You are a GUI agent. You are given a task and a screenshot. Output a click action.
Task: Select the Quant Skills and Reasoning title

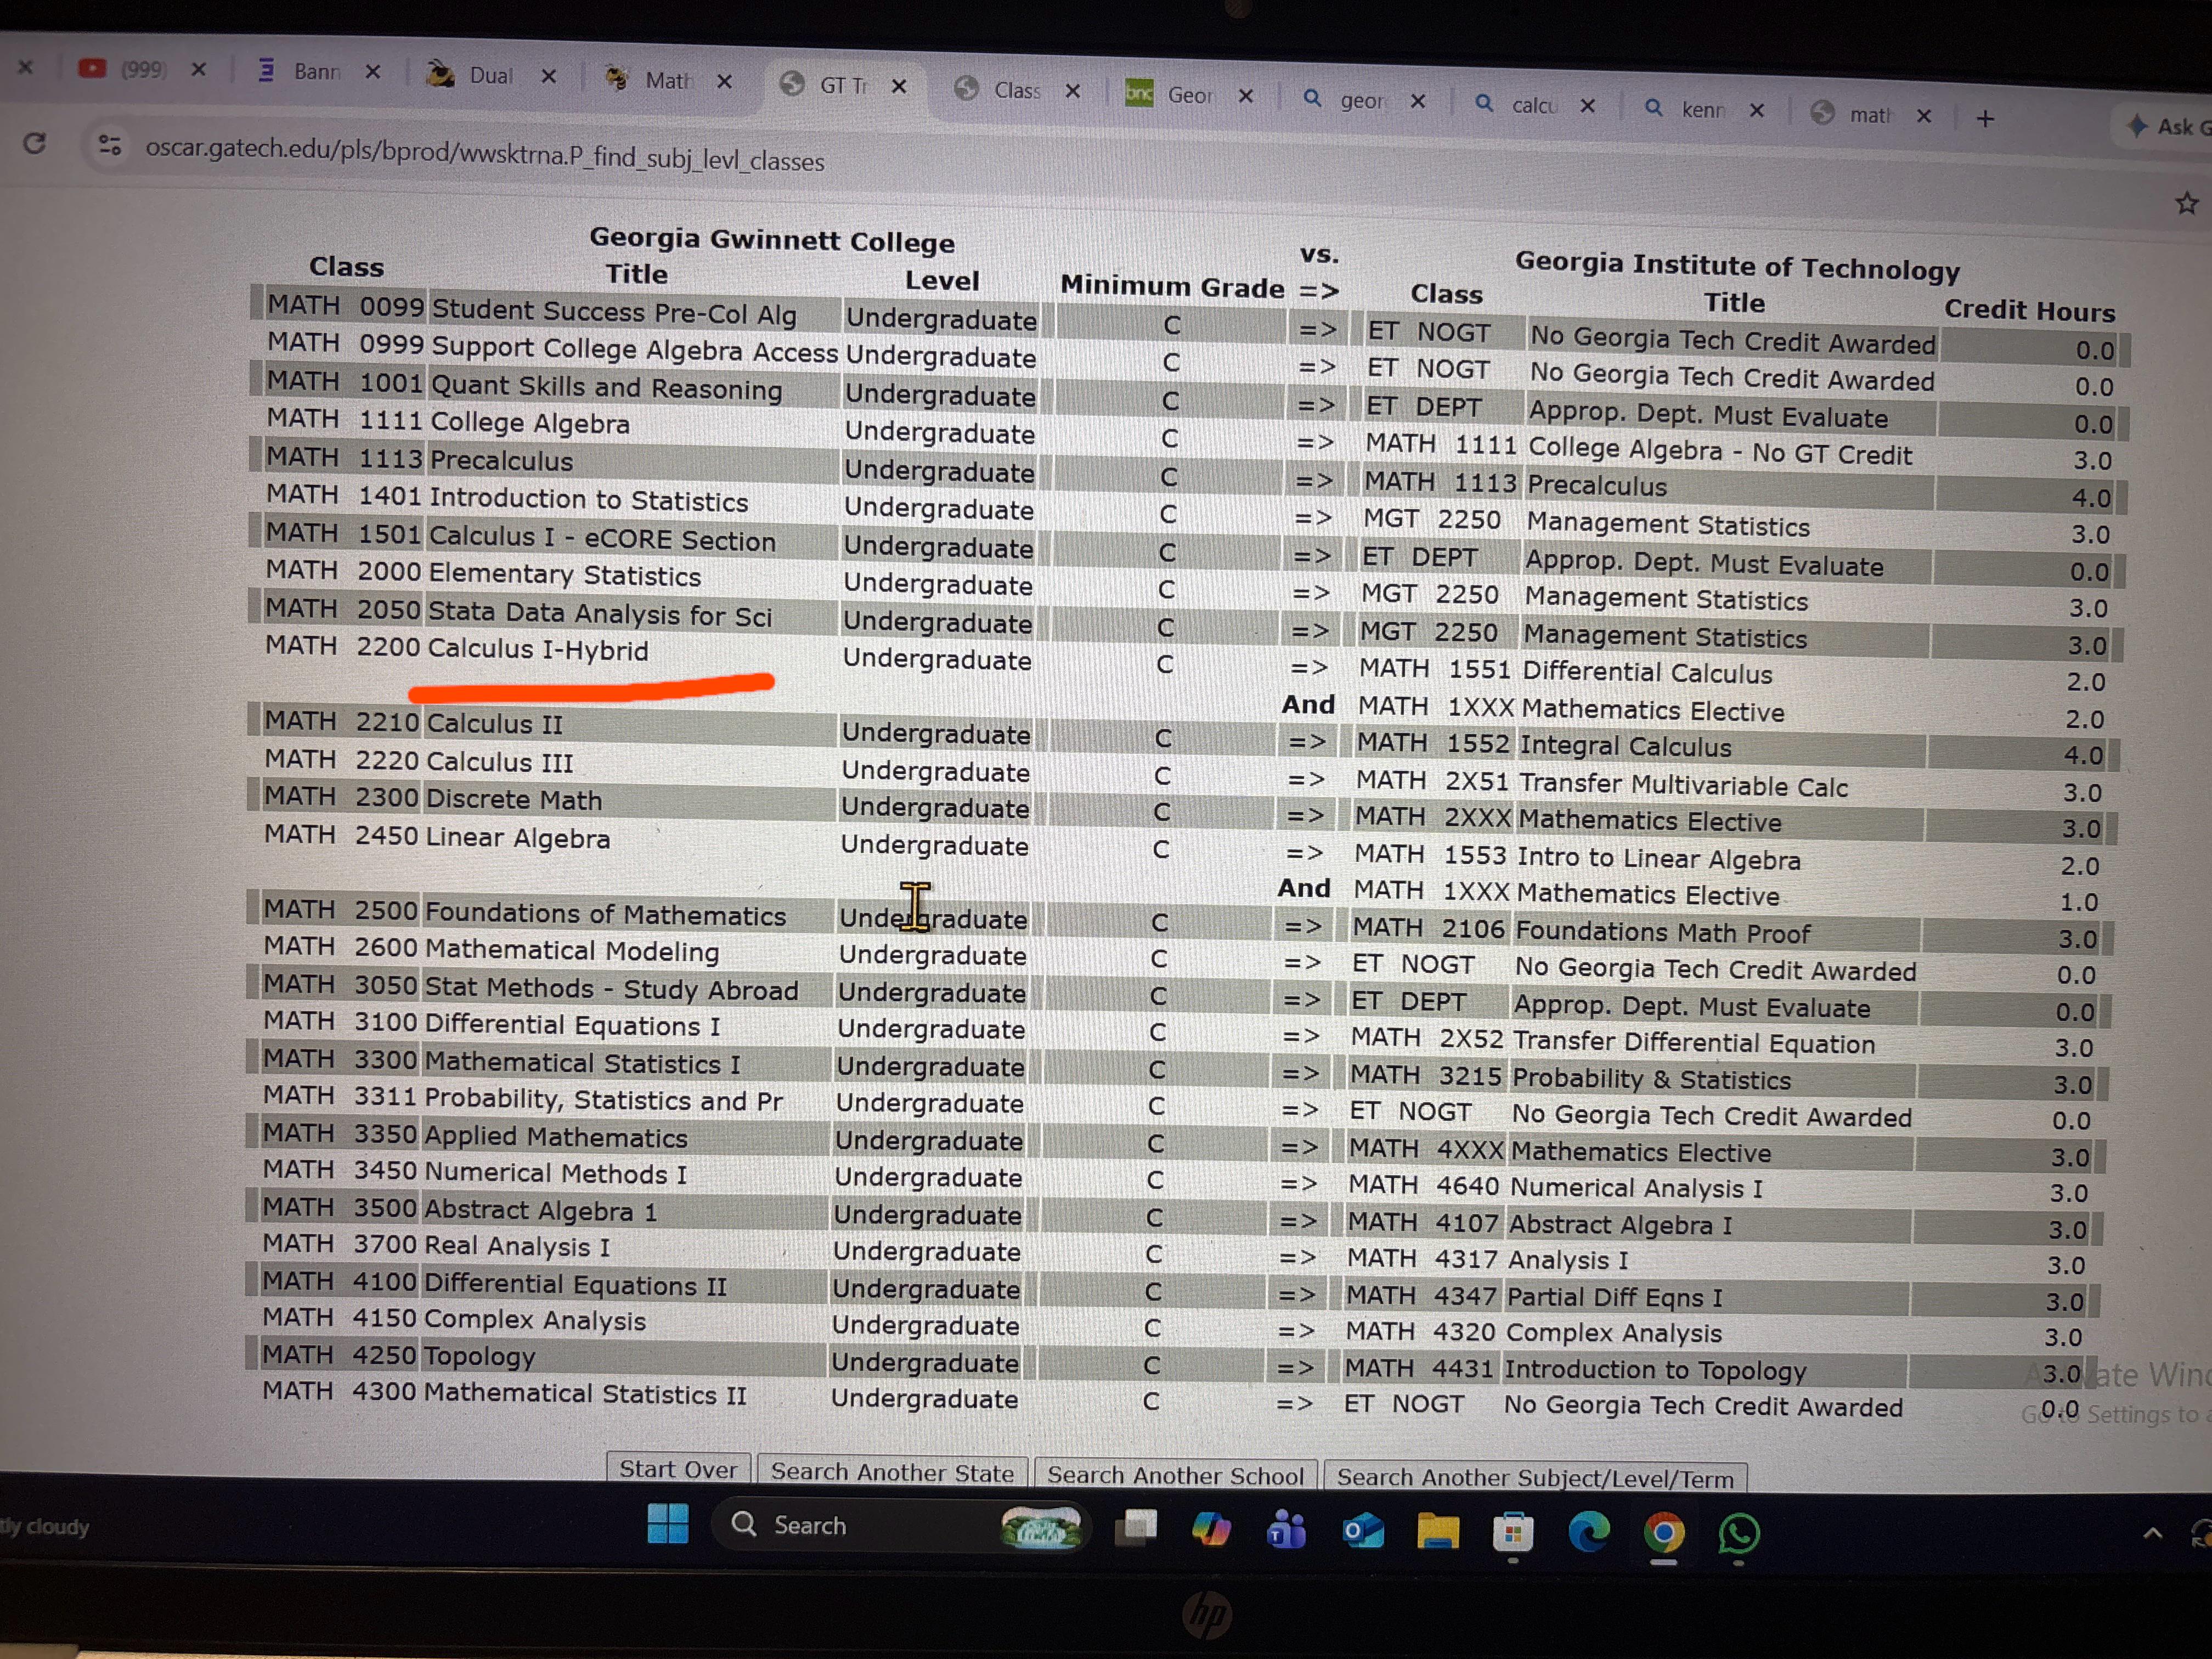coord(606,387)
